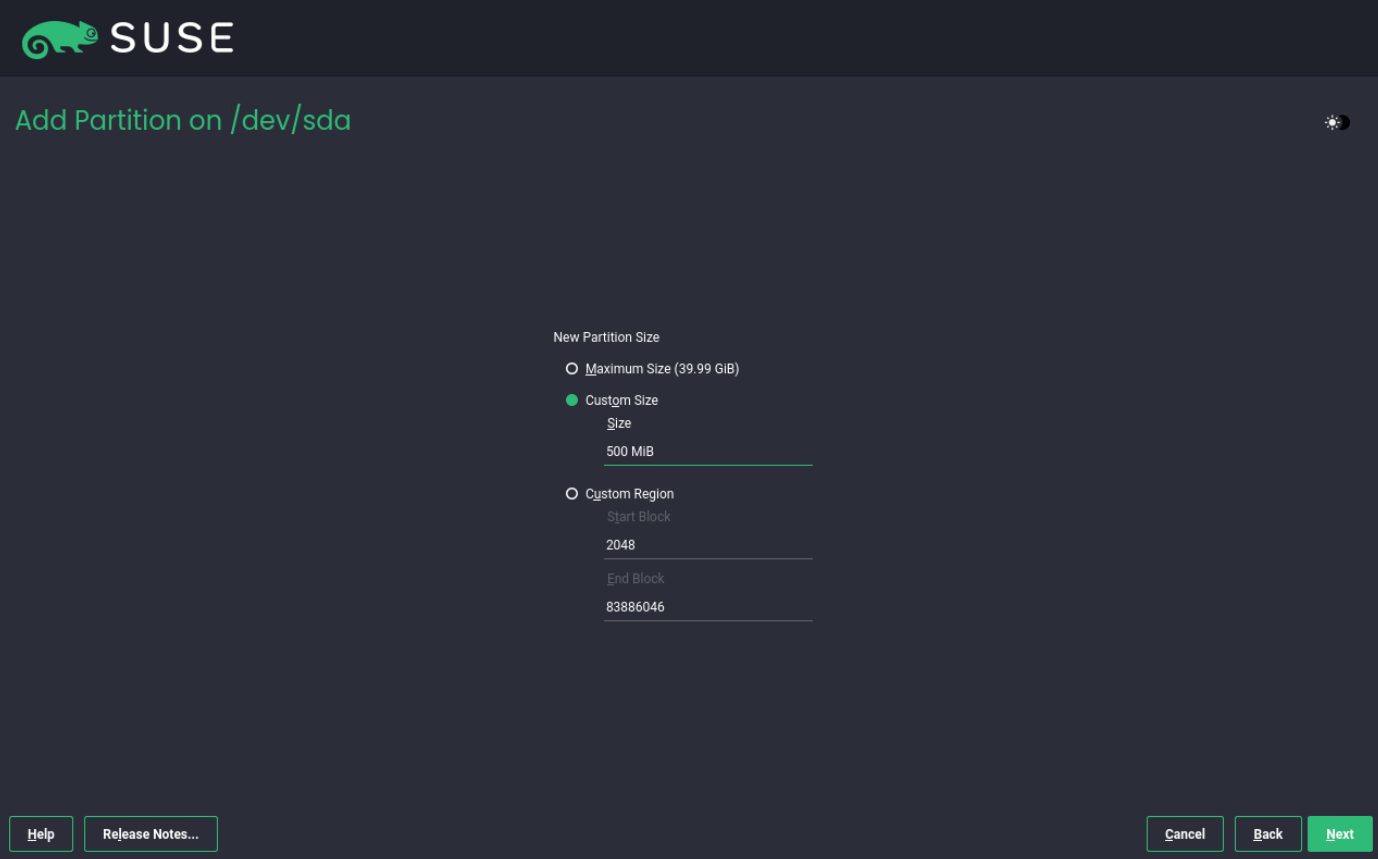Select the Custom Size radio button

click(572, 400)
